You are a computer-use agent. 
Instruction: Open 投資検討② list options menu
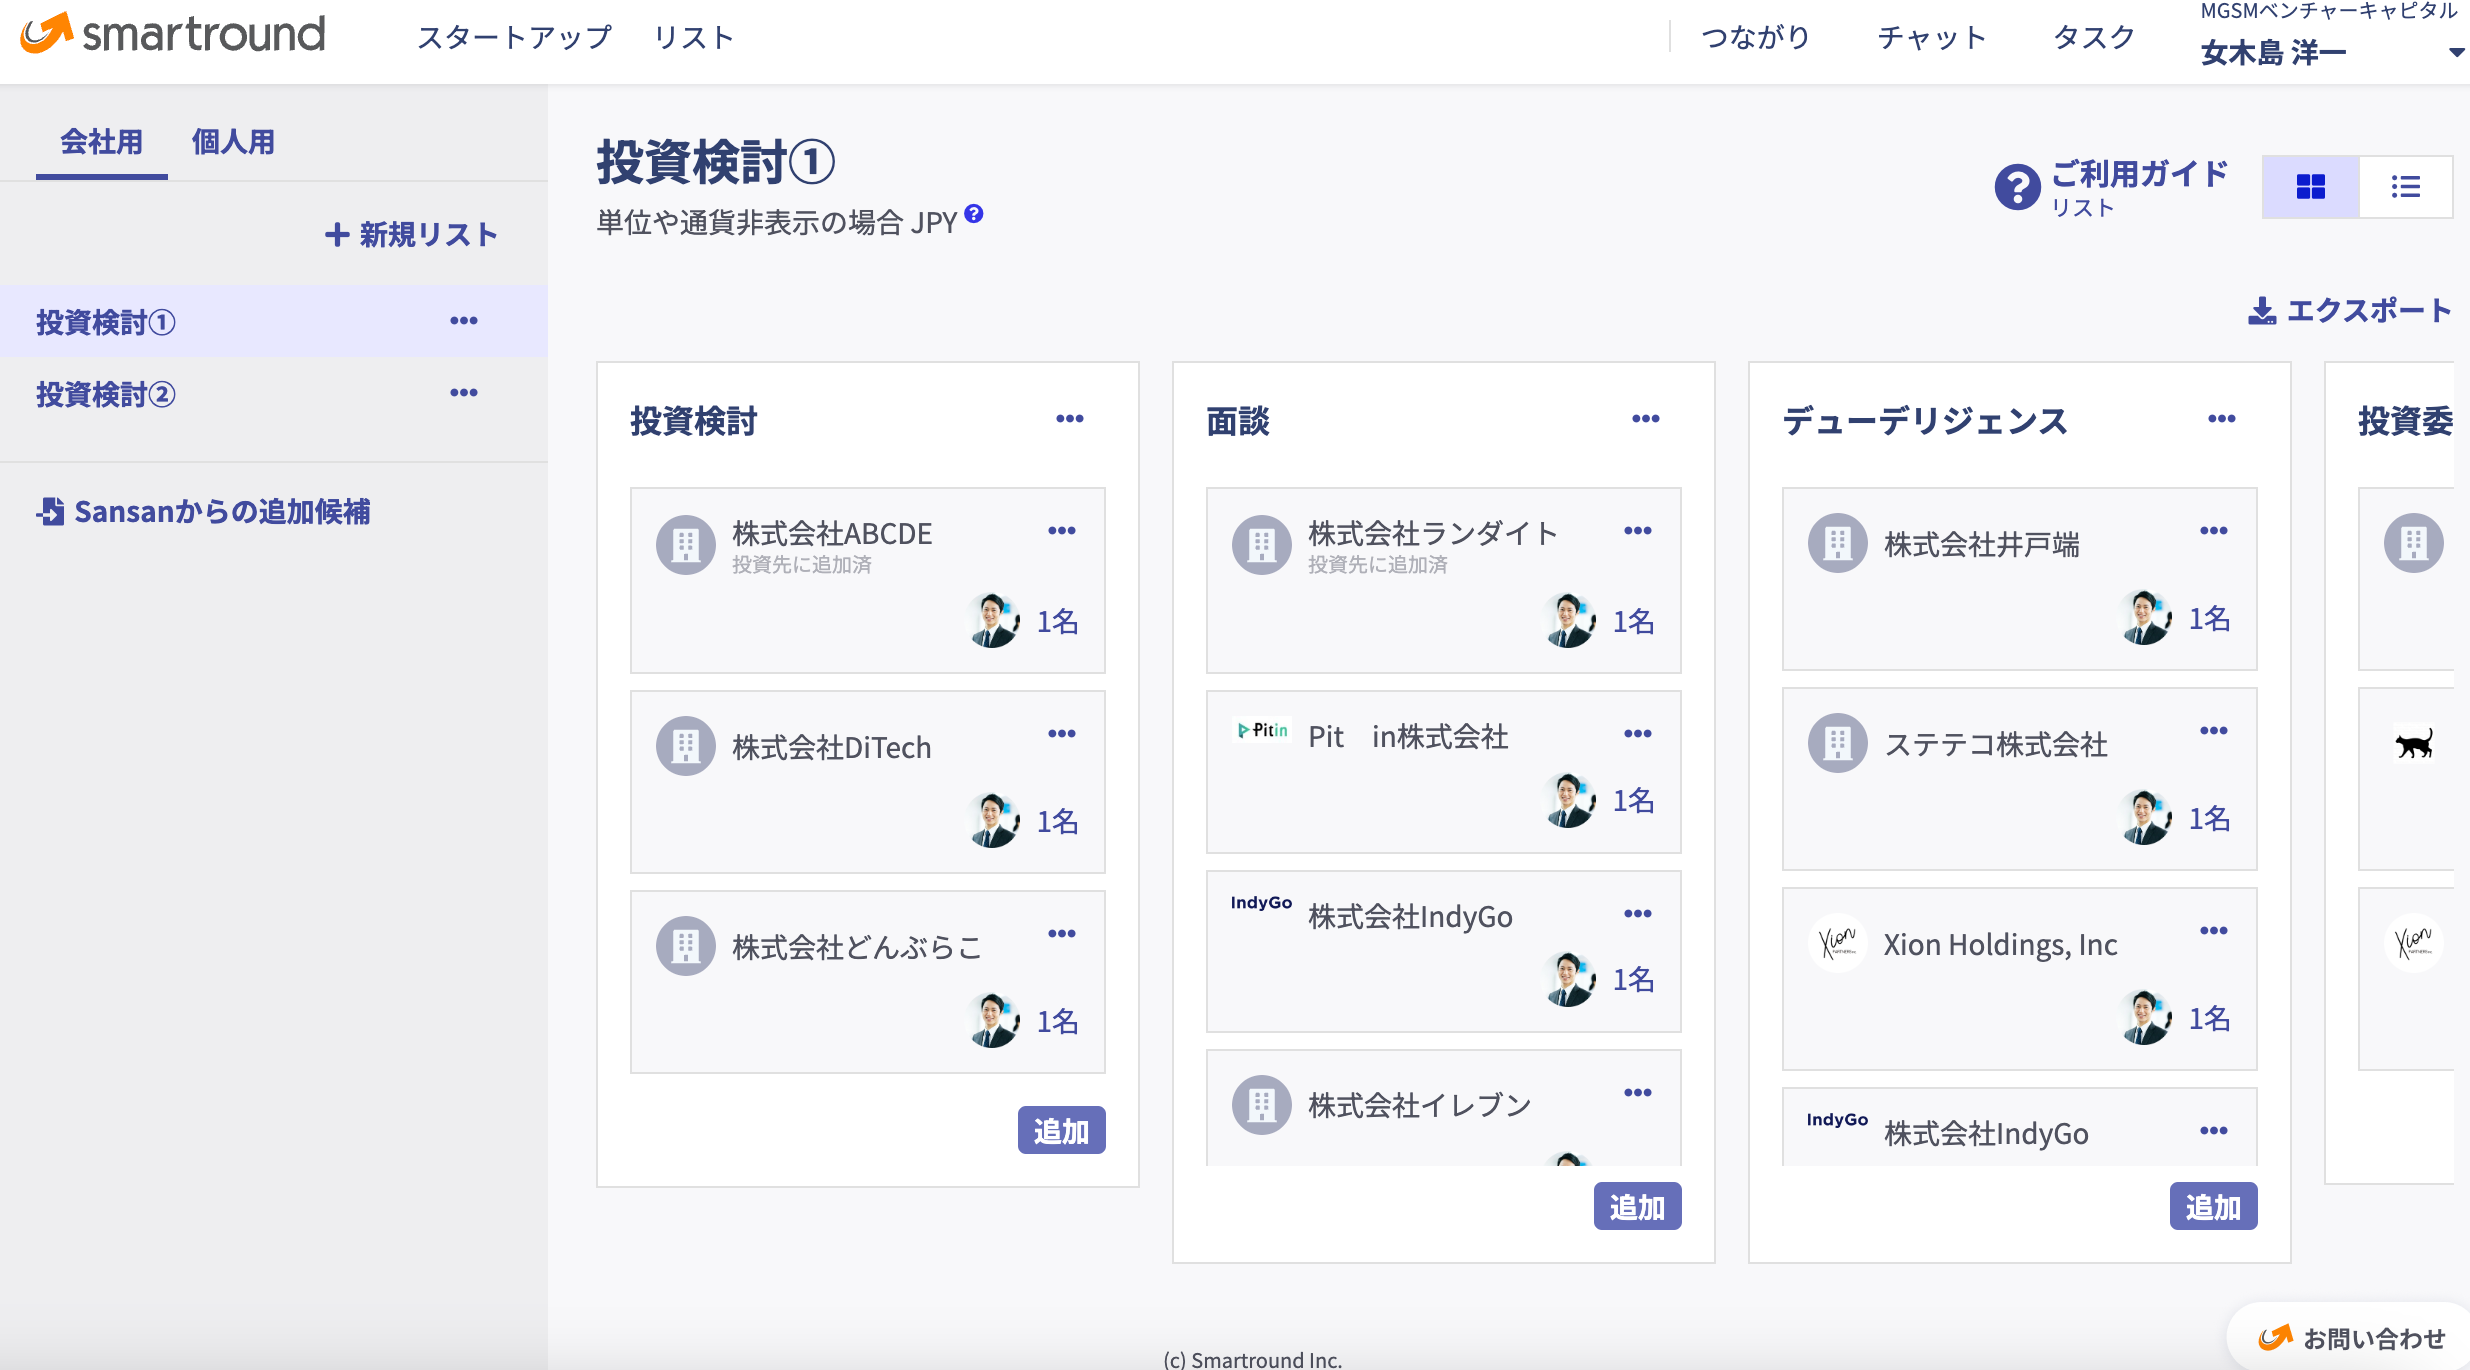pos(463,393)
